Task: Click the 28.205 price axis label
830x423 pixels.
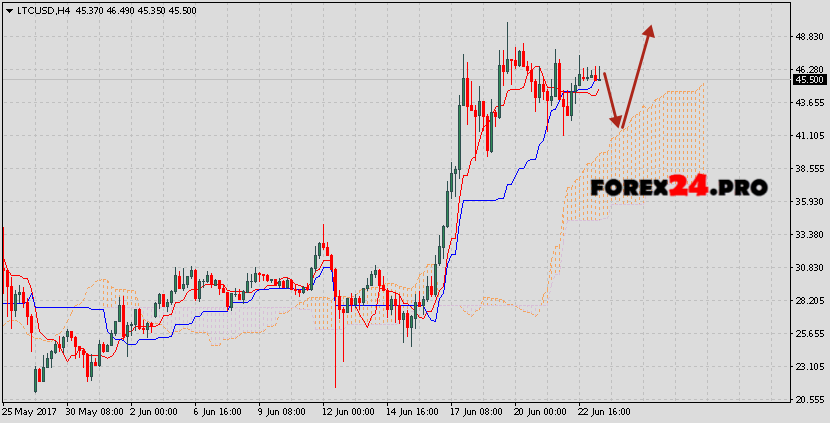Action: [808, 300]
